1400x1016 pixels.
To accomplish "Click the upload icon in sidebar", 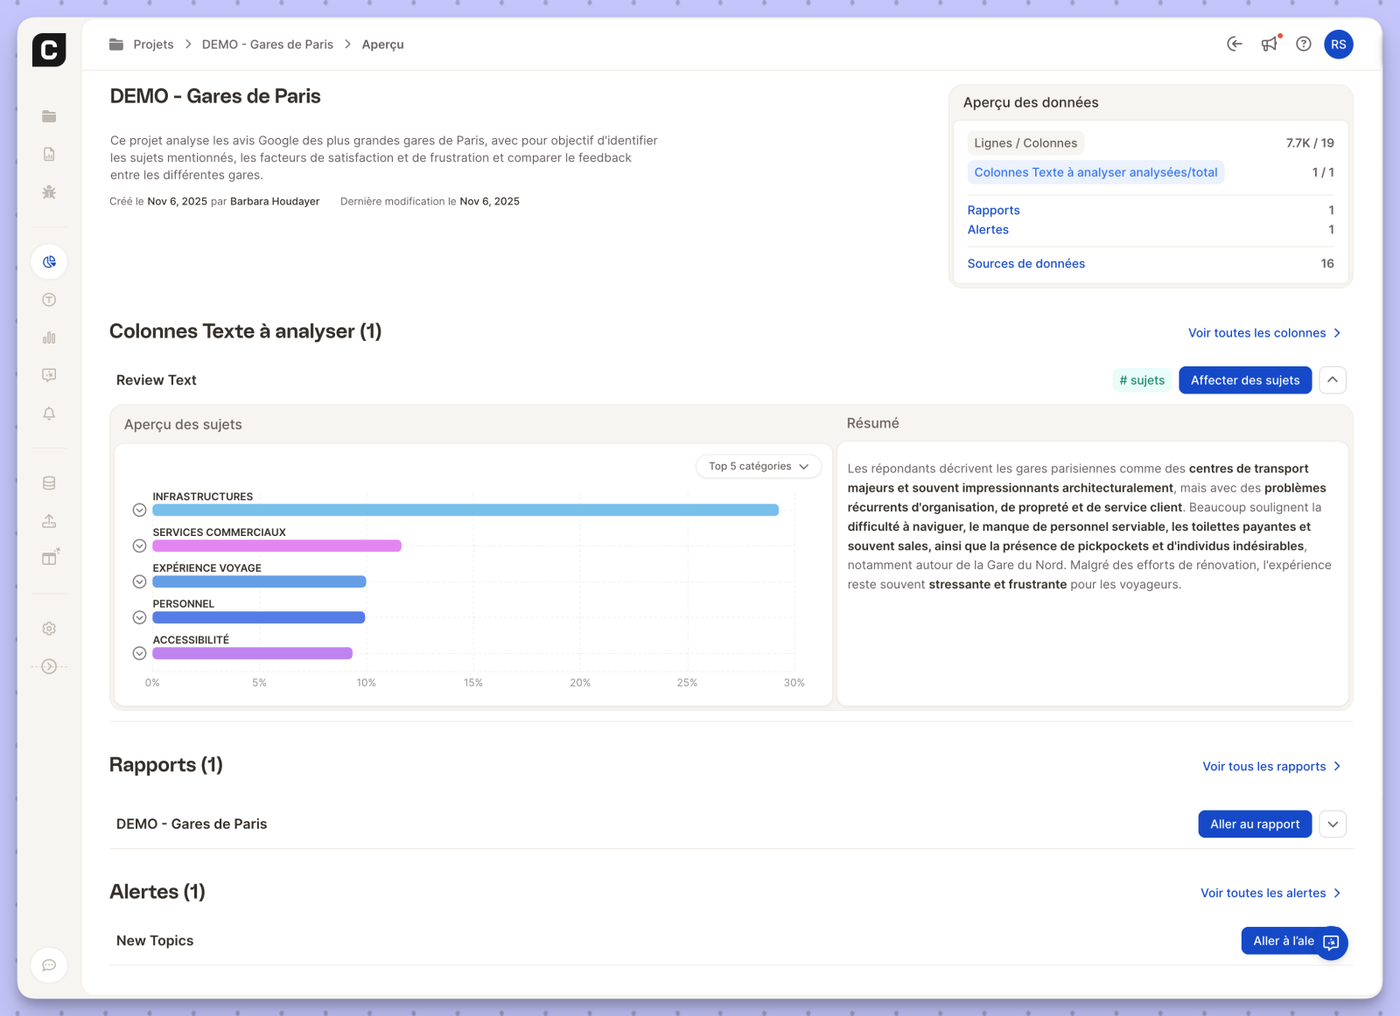I will pos(49,521).
